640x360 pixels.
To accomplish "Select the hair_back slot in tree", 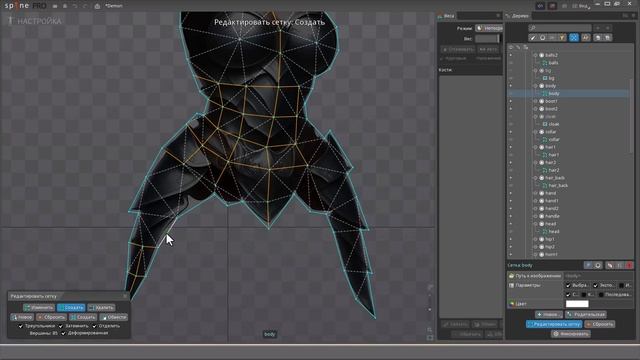I will [x=555, y=178].
